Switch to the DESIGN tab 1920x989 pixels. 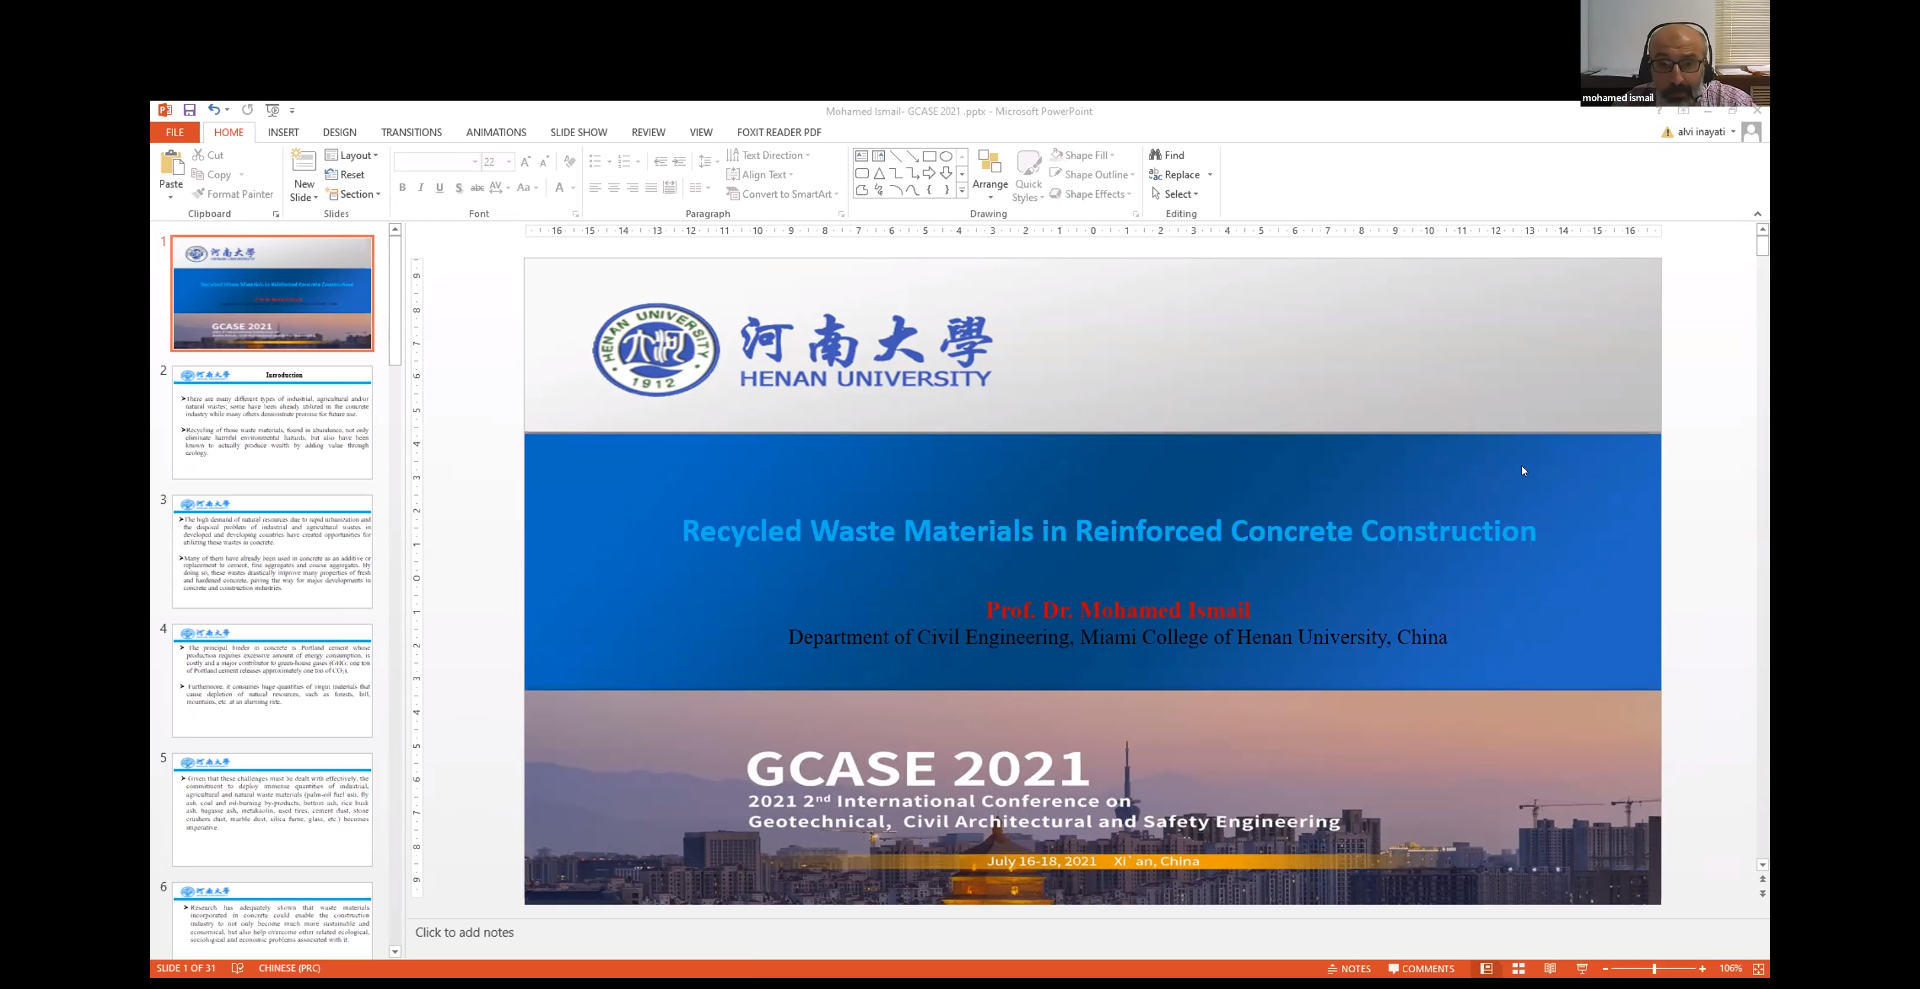pyautogui.click(x=339, y=132)
